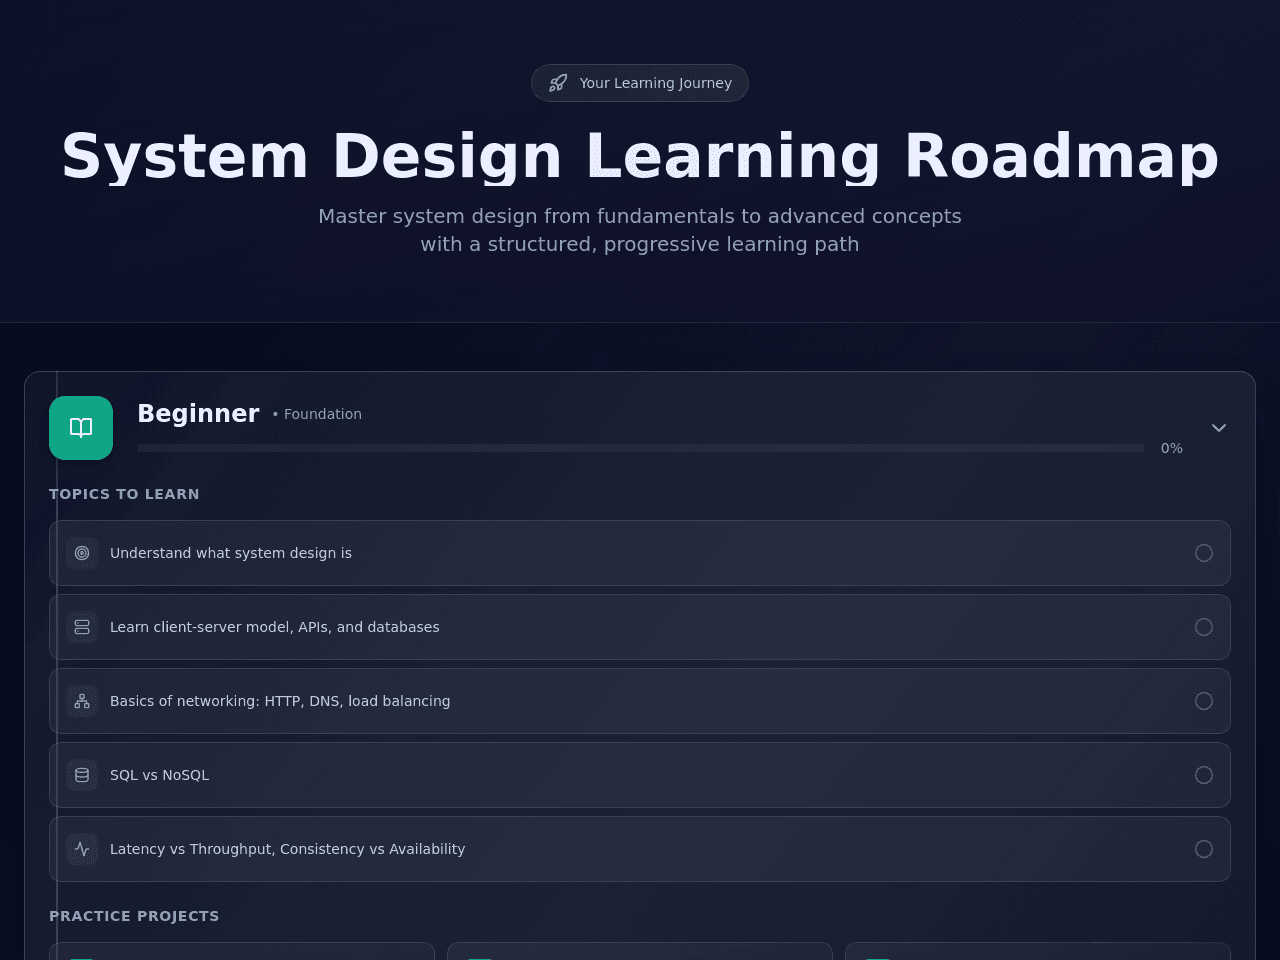Click the activity pulse icon beside Latency vs Throughput

(x=82, y=849)
